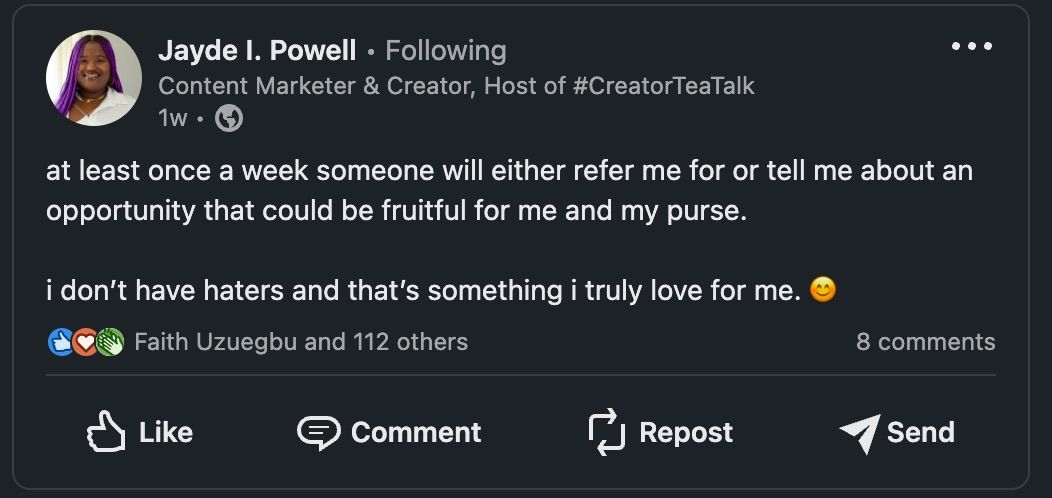Click the Repost arrows icon
The height and width of the screenshot is (498, 1052).
(x=606, y=432)
